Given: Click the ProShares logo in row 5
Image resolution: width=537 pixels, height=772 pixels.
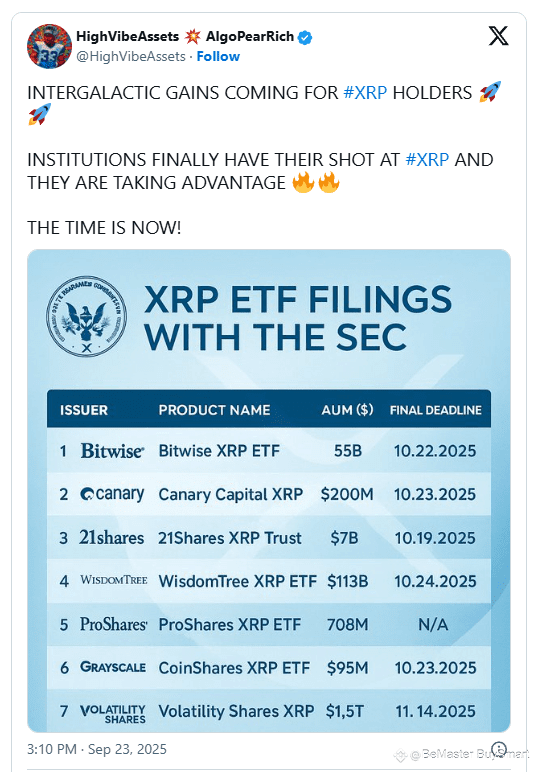Looking at the screenshot, I should 113,624.
